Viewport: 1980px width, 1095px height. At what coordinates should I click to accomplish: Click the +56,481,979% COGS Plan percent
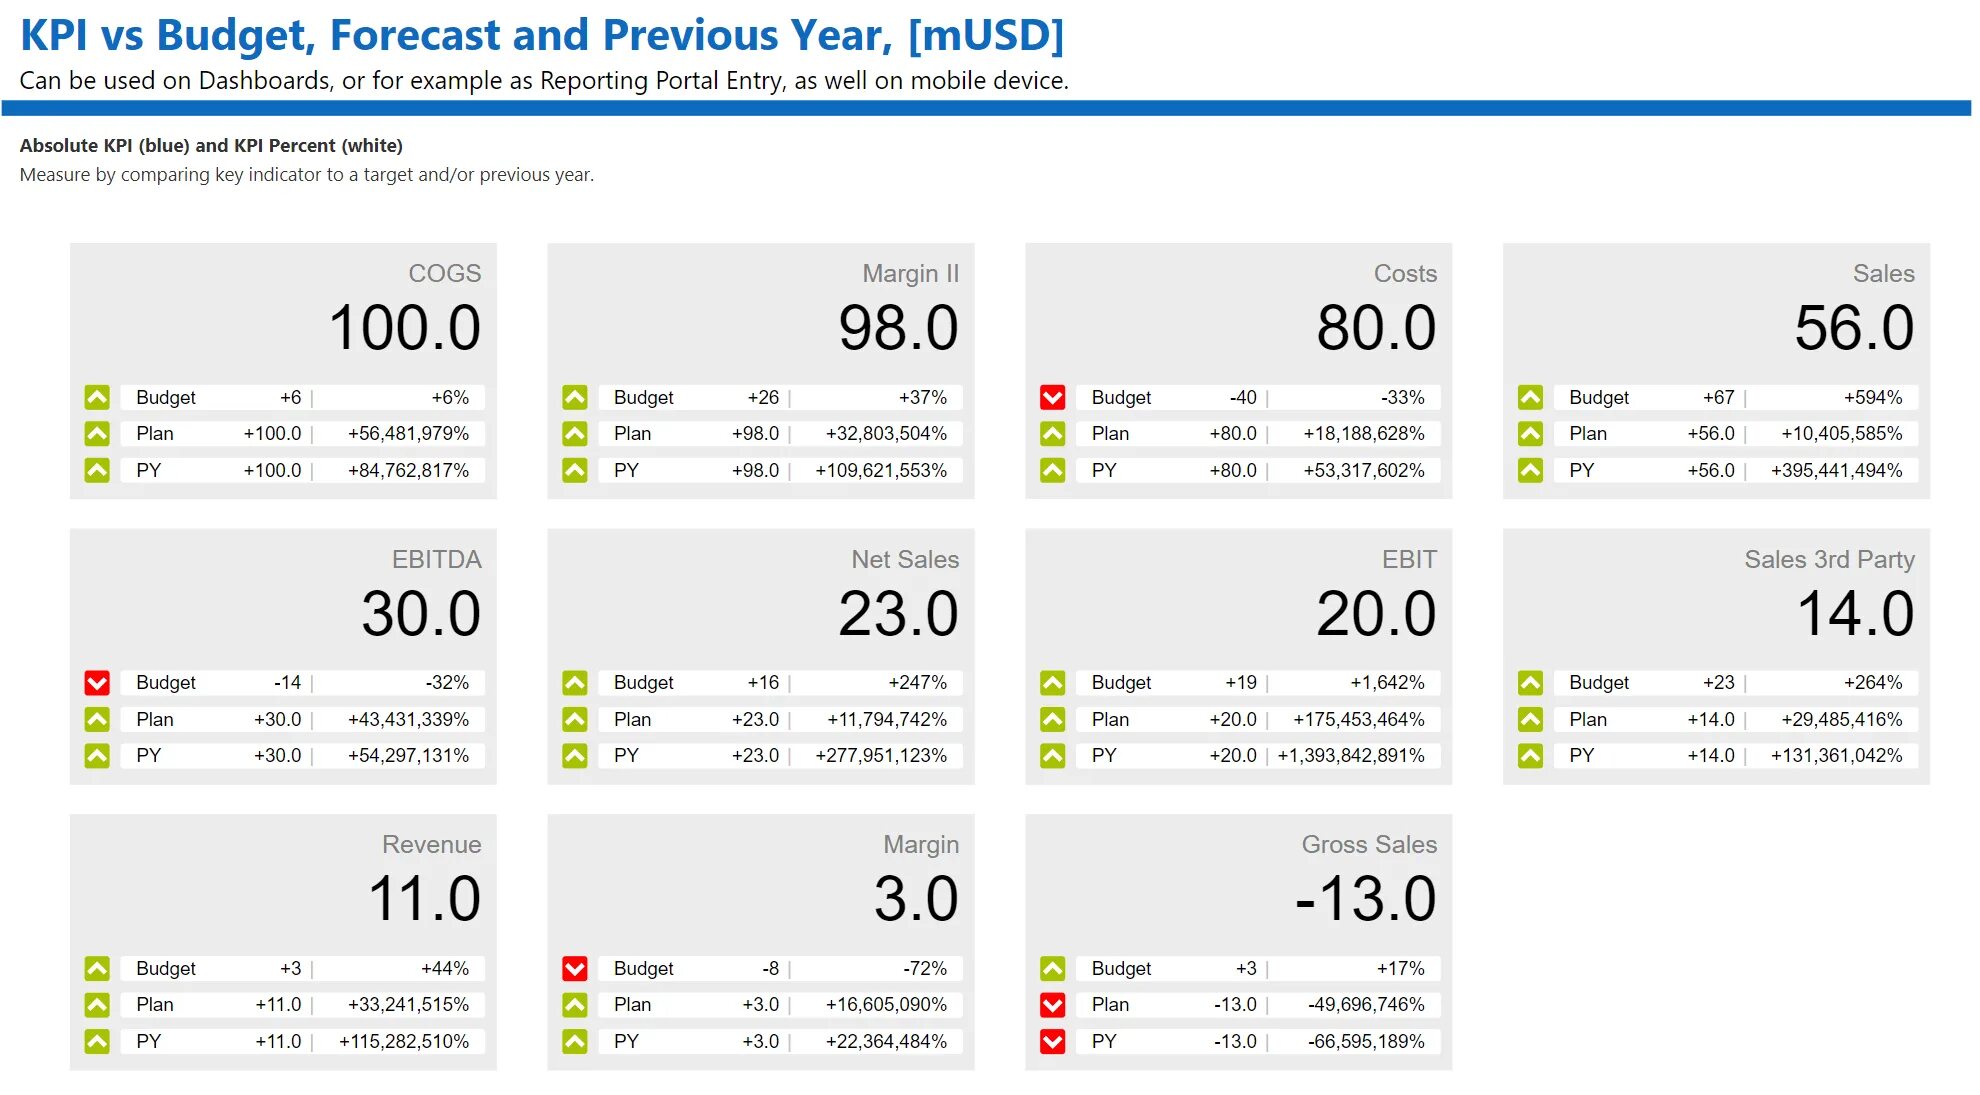click(x=408, y=434)
